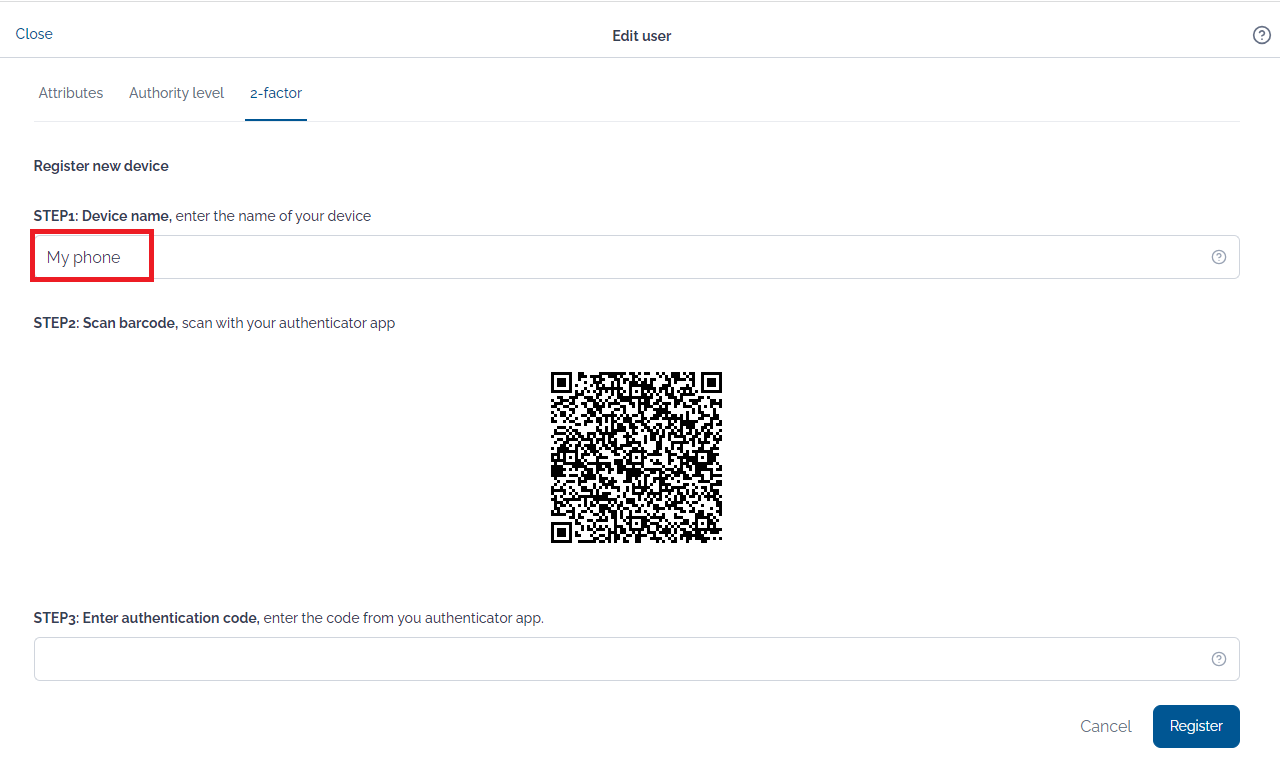The height and width of the screenshot is (764, 1280).
Task: Switch to the Attributes tab
Action: (71, 93)
